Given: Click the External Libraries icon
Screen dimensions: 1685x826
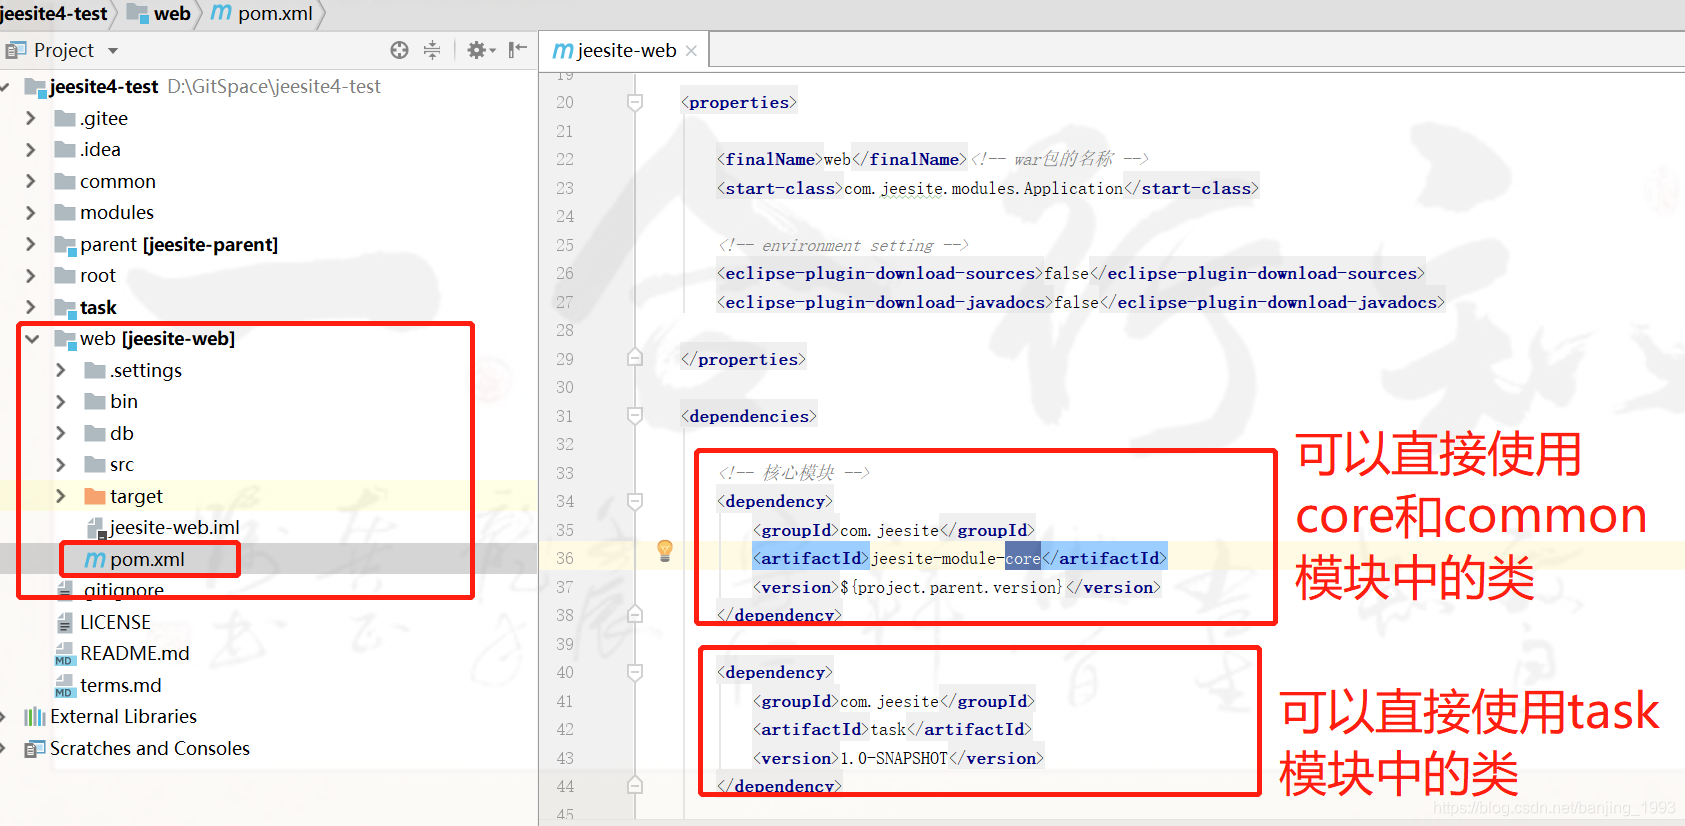Looking at the screenshot, I should tap(35, 716).
